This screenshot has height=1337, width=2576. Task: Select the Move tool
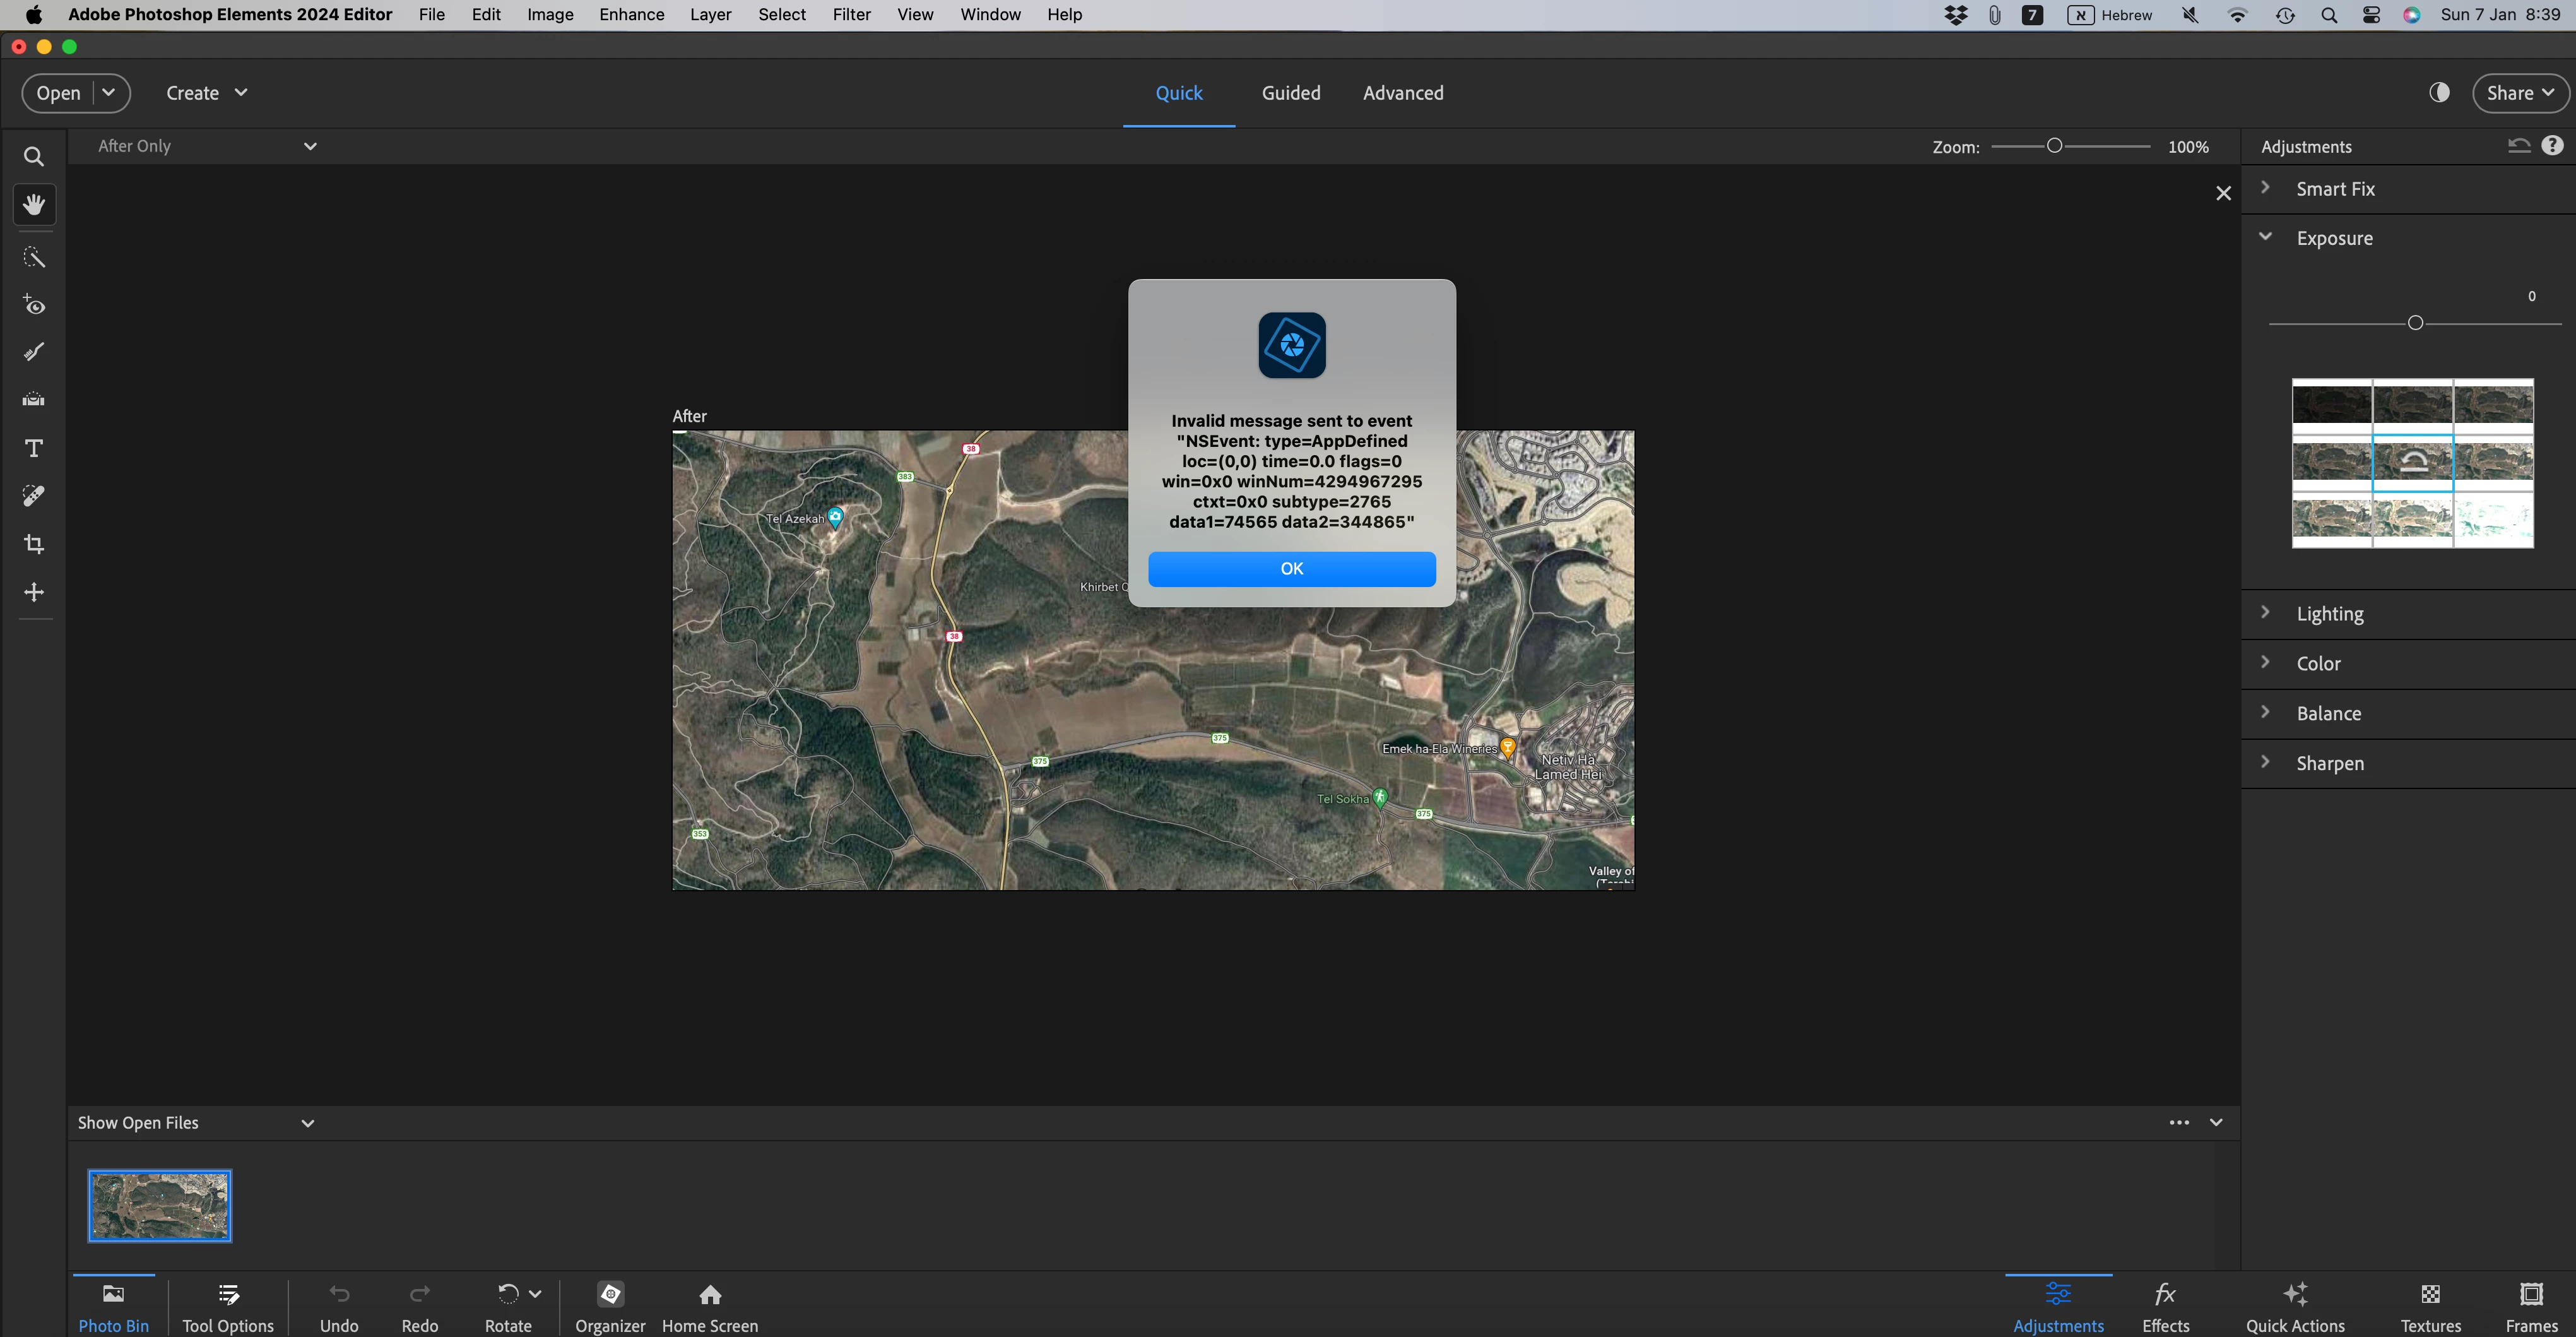coord(34,592)
